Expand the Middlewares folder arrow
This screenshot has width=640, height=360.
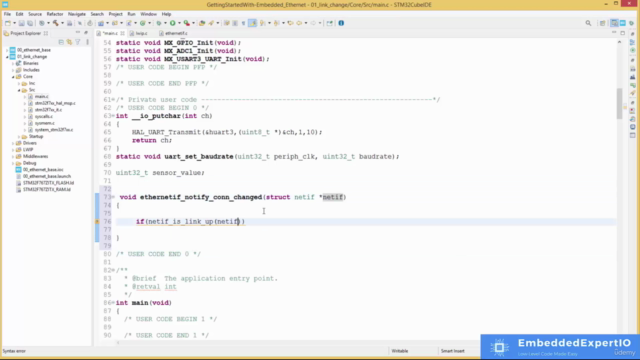(13, 157)
